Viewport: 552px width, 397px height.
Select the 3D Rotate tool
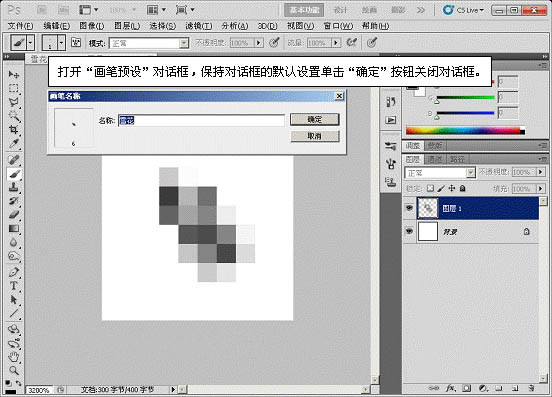tap(14, 330)
